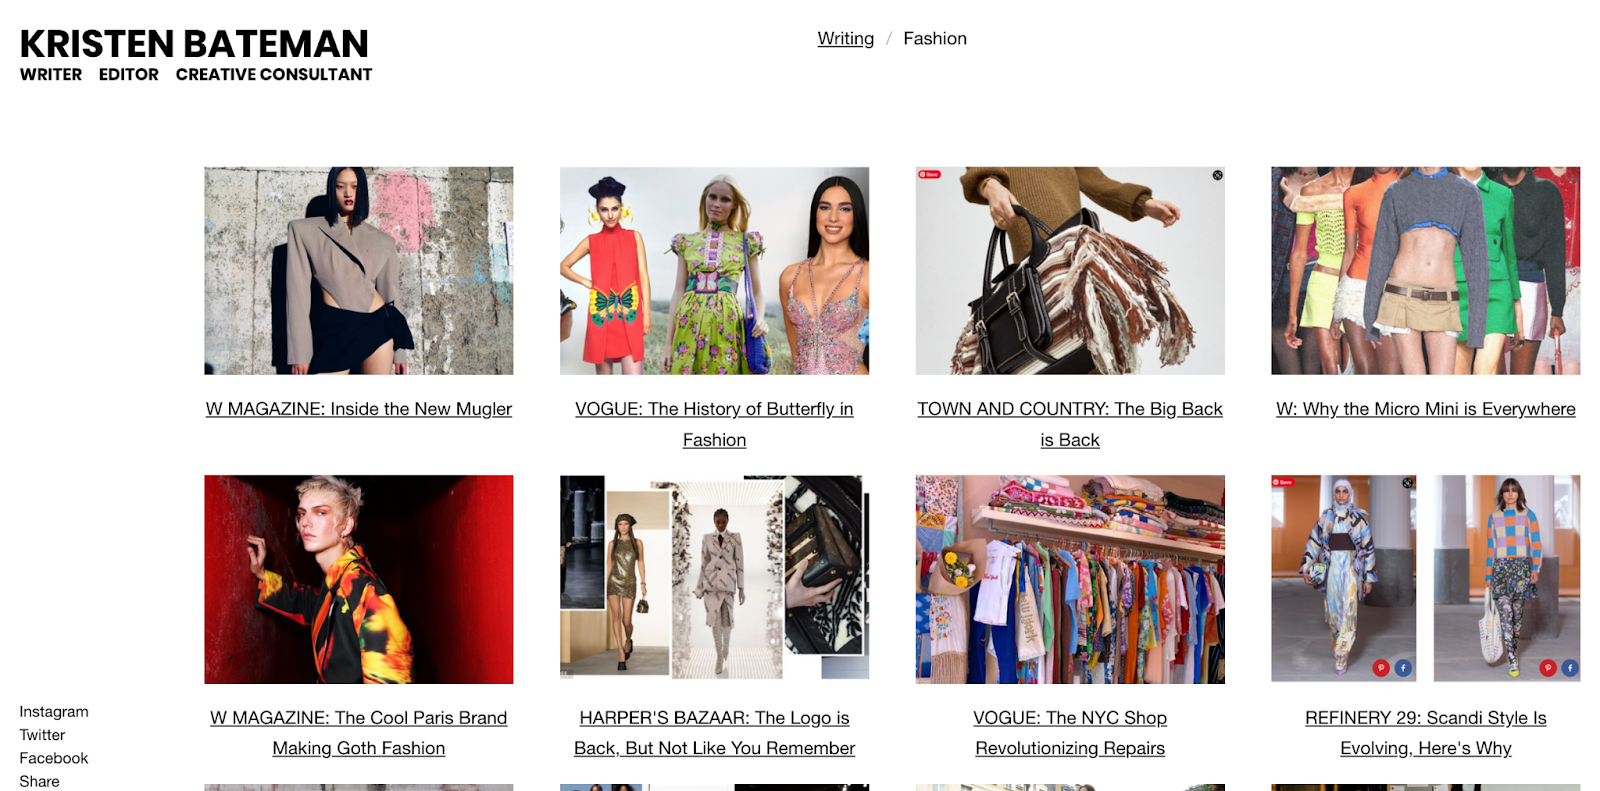Open Vogue History of Butterfly in Fashion link
This screenshot has height=791, width=1600.
(714, 424)
